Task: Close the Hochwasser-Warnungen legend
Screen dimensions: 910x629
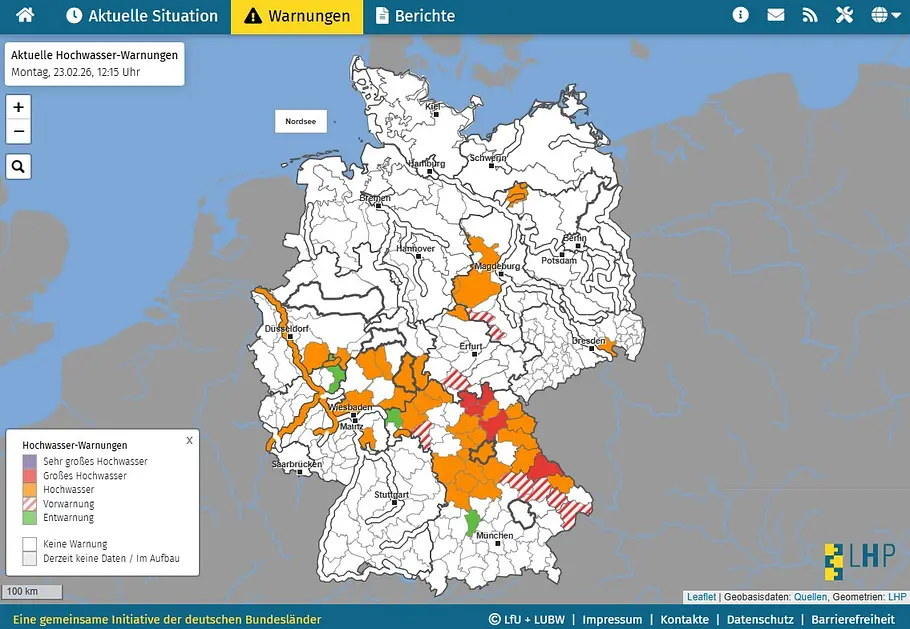Action: tap(189, 440)
